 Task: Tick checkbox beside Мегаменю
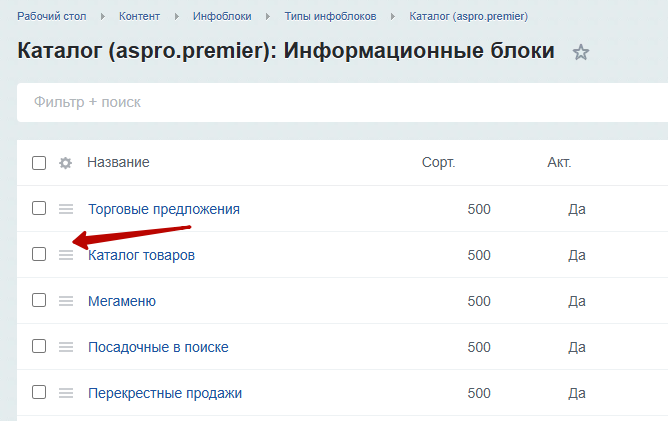tap(39, 300)
